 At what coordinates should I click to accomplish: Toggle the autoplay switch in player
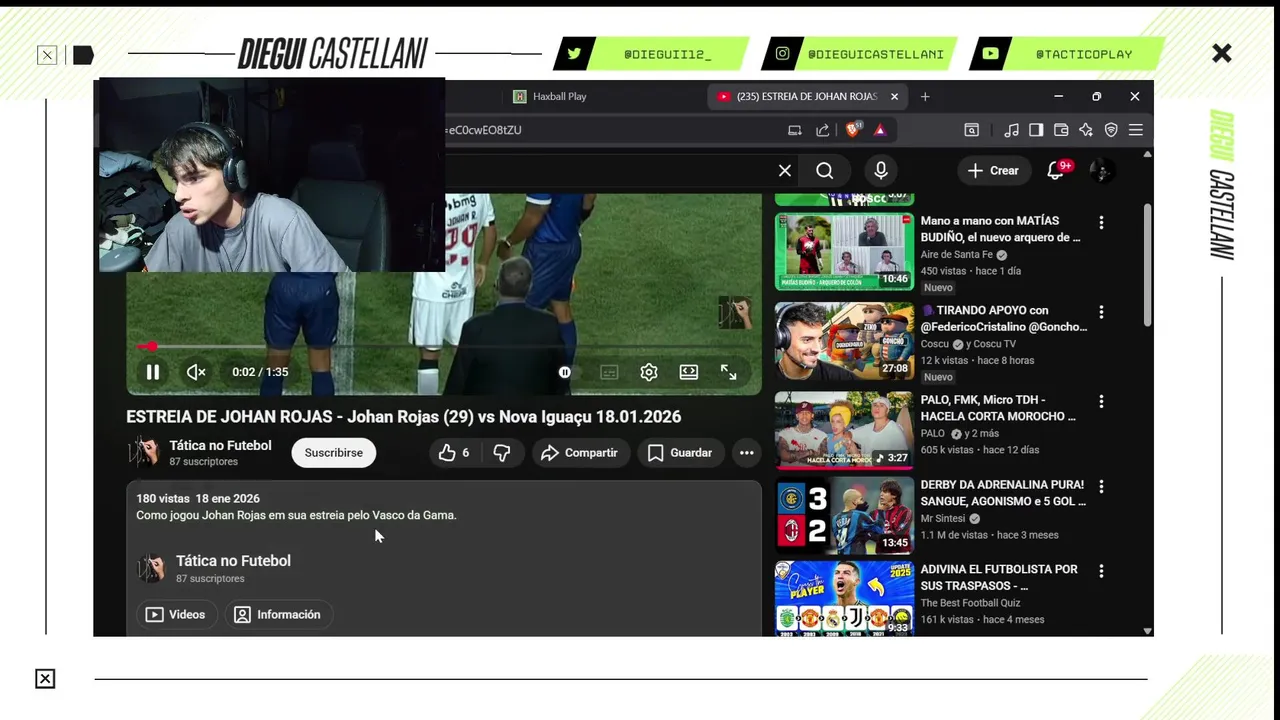pyautogui.click(x=566, y=372)
